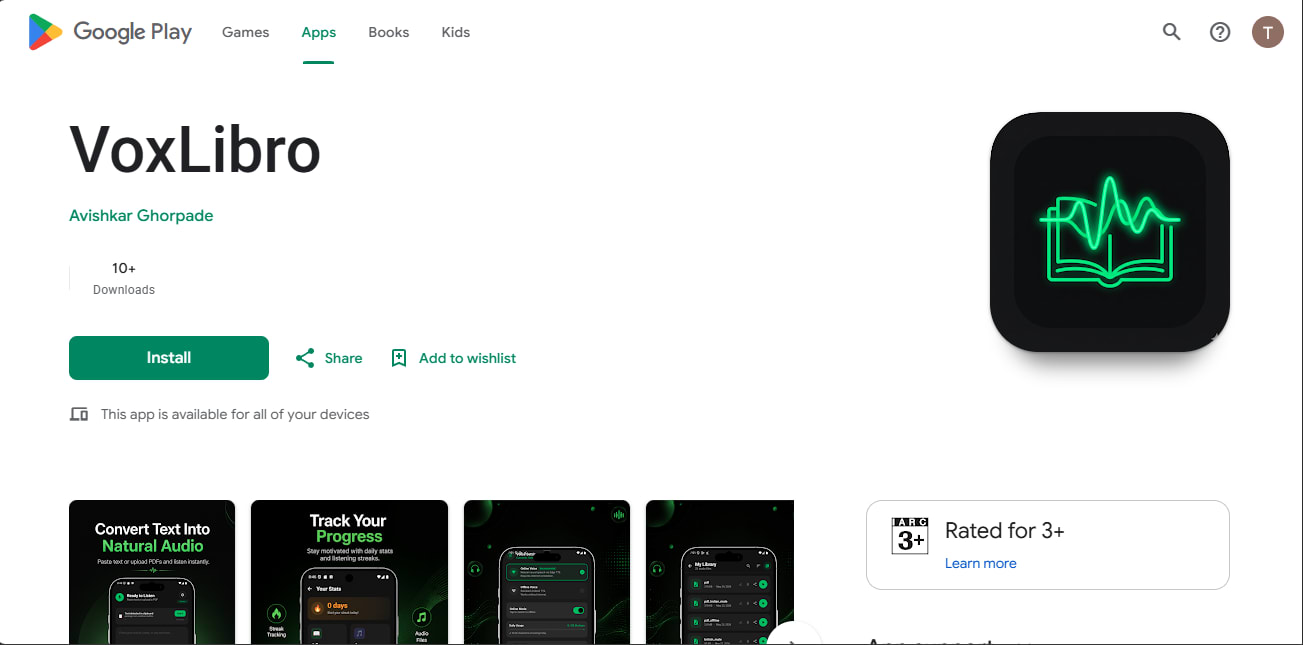Click the Rated for 3+ text
Viewport: 1303px width, 645px height.
1005,531
